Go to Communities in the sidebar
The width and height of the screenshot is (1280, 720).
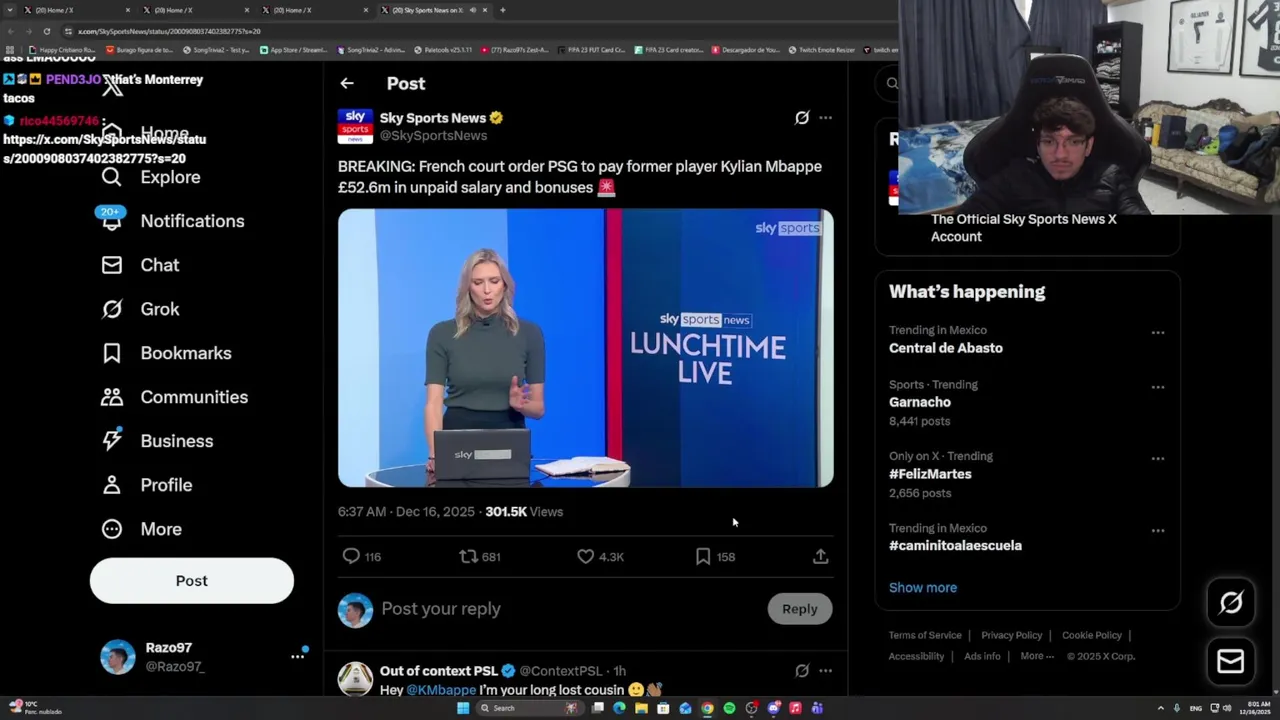click(174, 397)
